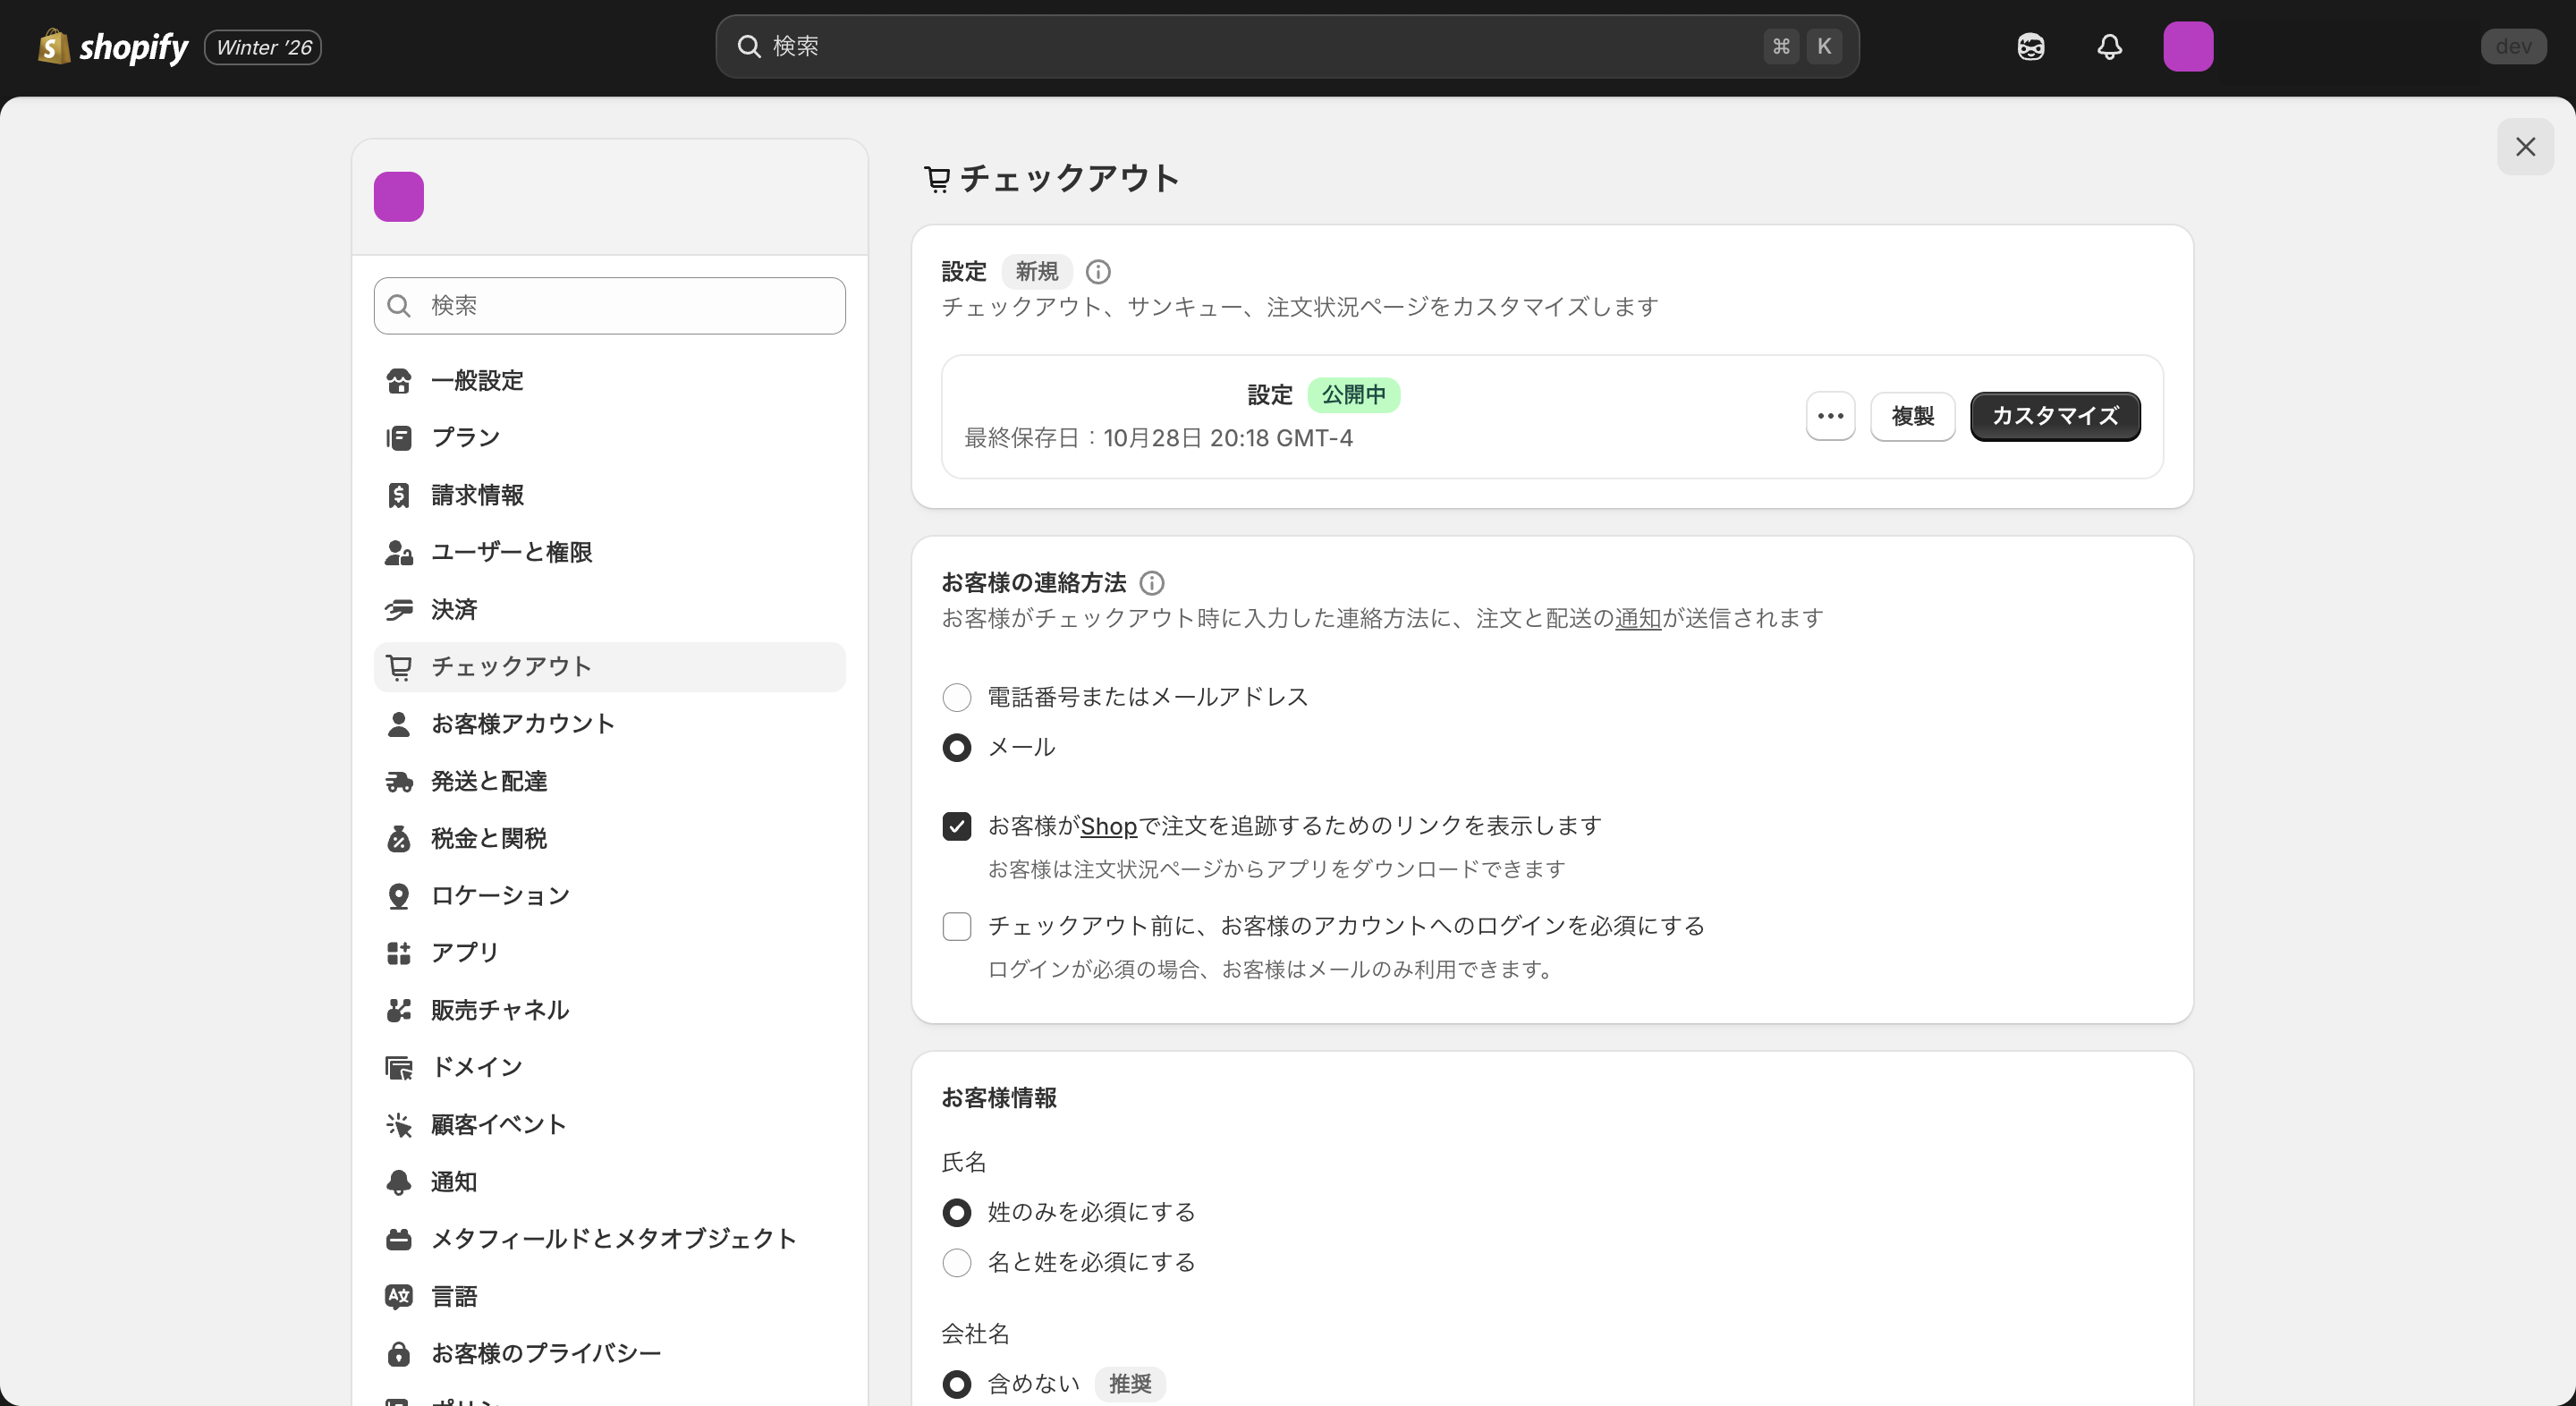Open the お客様の連絡方法 info popover

[1153, 583]
